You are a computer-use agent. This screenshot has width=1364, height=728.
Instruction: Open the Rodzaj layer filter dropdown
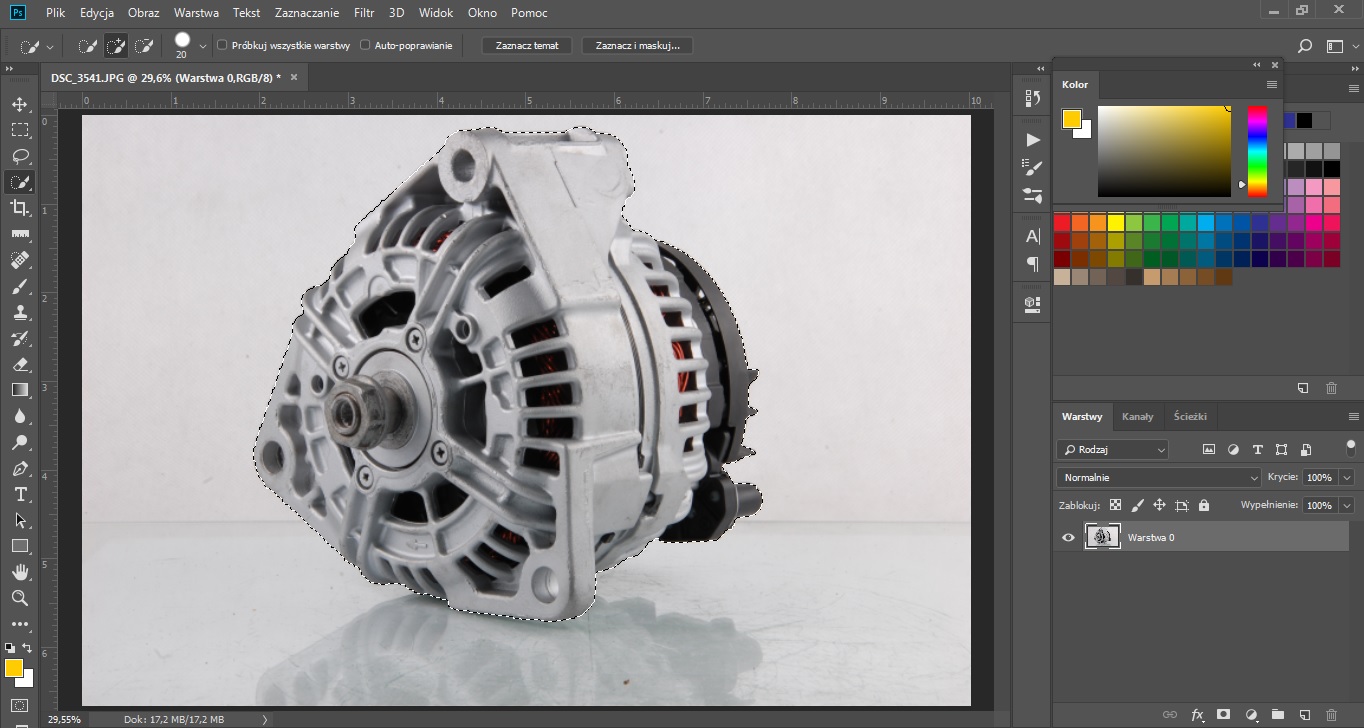(x=1112, y=450)
